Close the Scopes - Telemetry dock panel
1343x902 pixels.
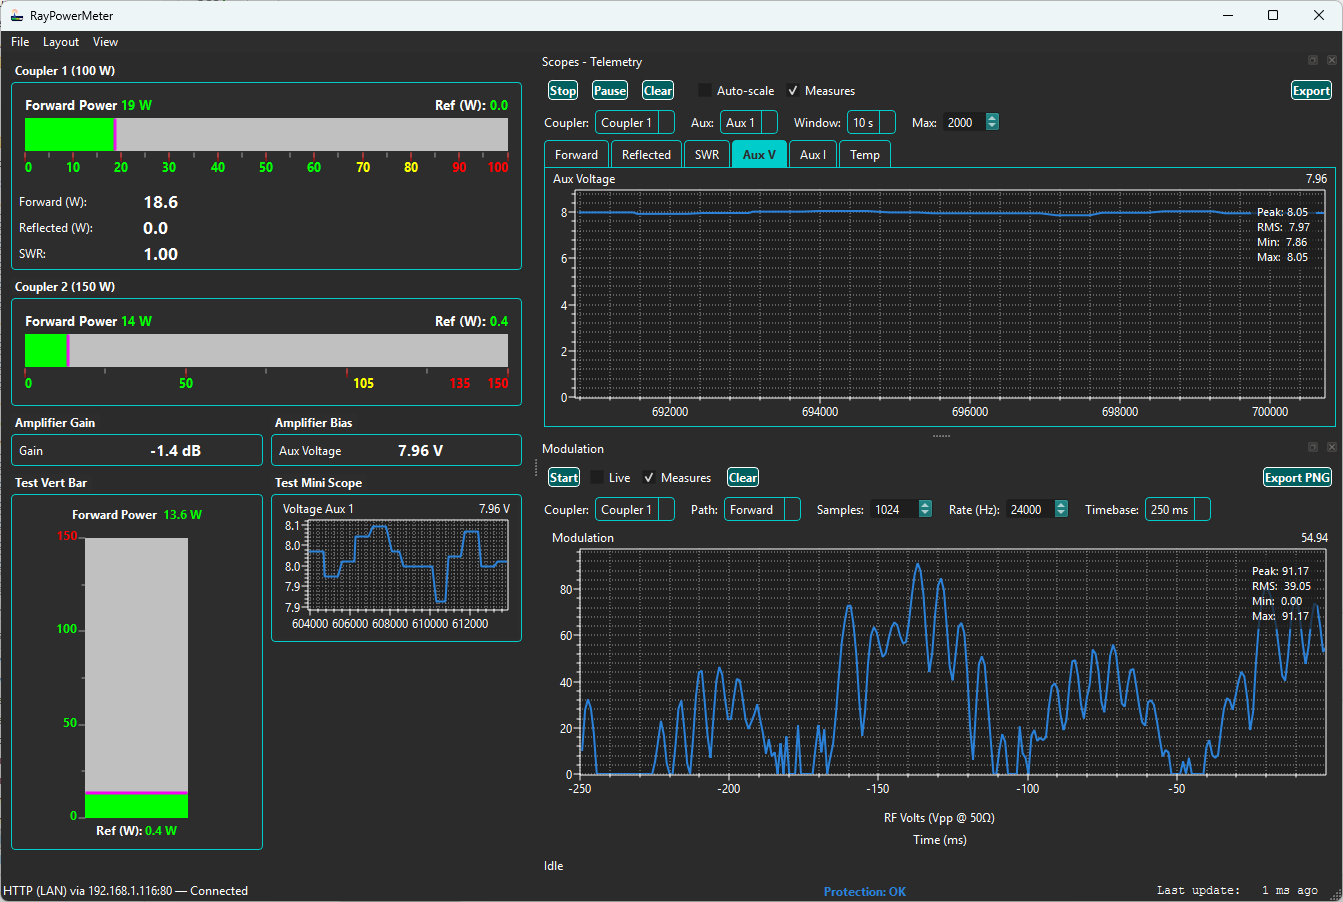(1331, 61)
